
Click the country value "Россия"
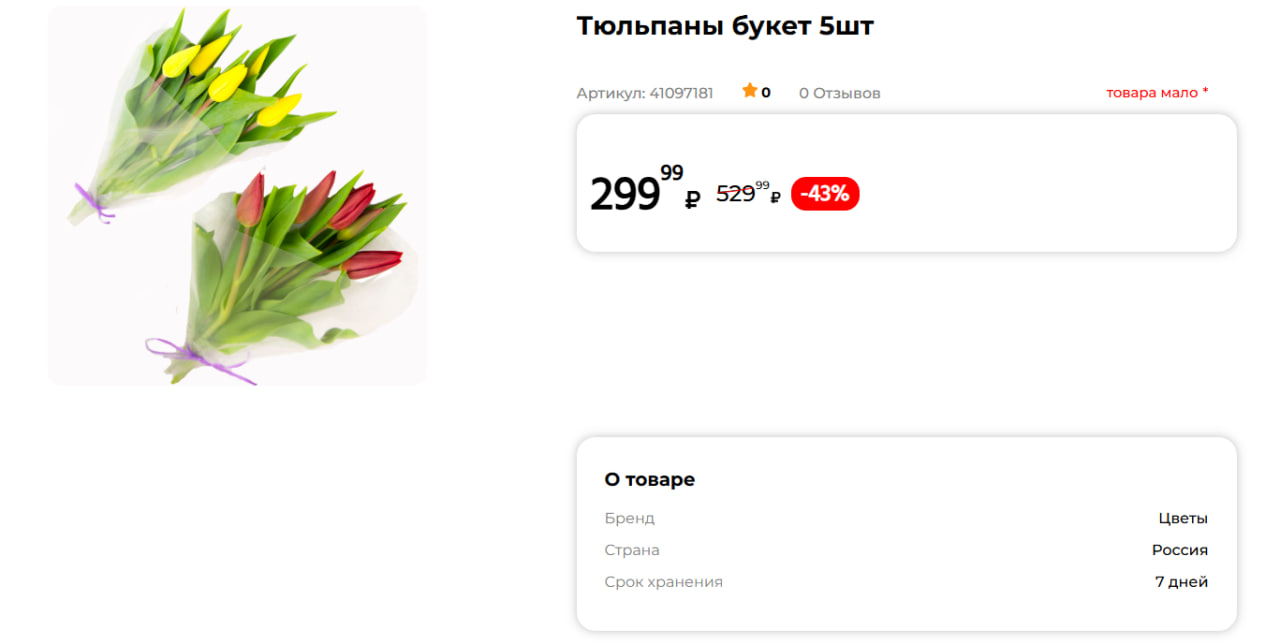(x=1179, y=550)
